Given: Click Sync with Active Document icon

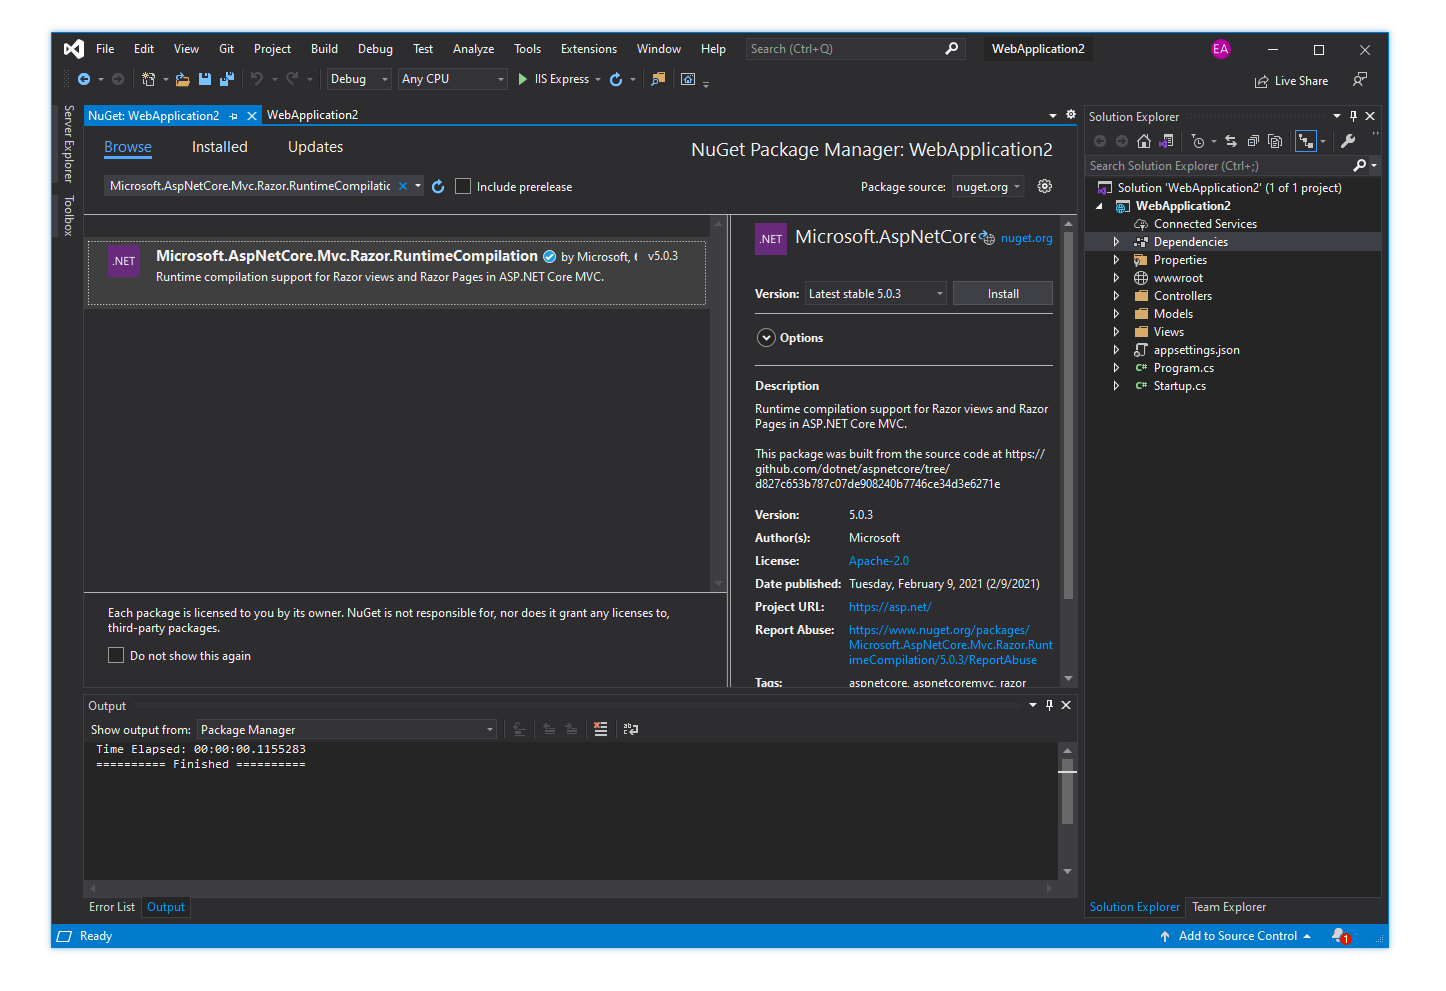Looking at the screenshot, I should tap(1231, 141).
